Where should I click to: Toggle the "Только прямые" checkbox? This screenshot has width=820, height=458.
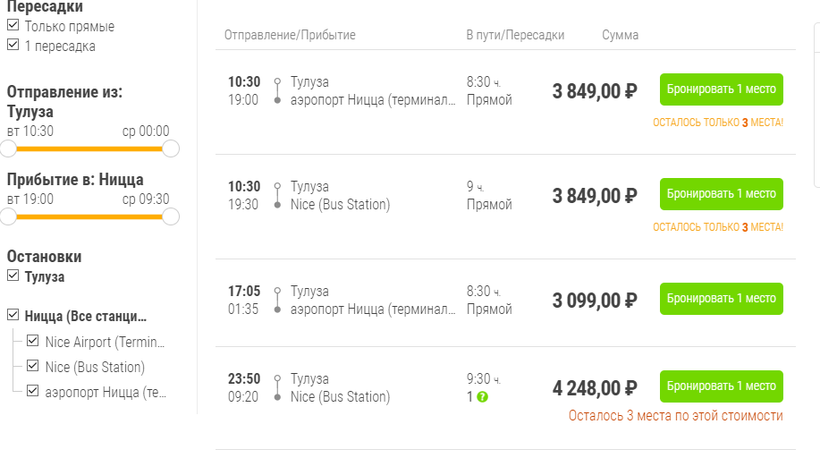coord(13,26)
